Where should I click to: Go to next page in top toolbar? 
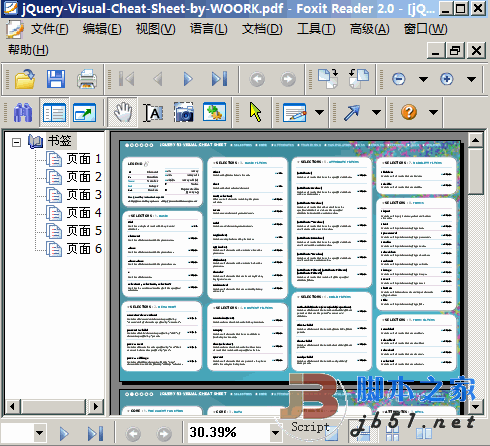tap(188, 79)
